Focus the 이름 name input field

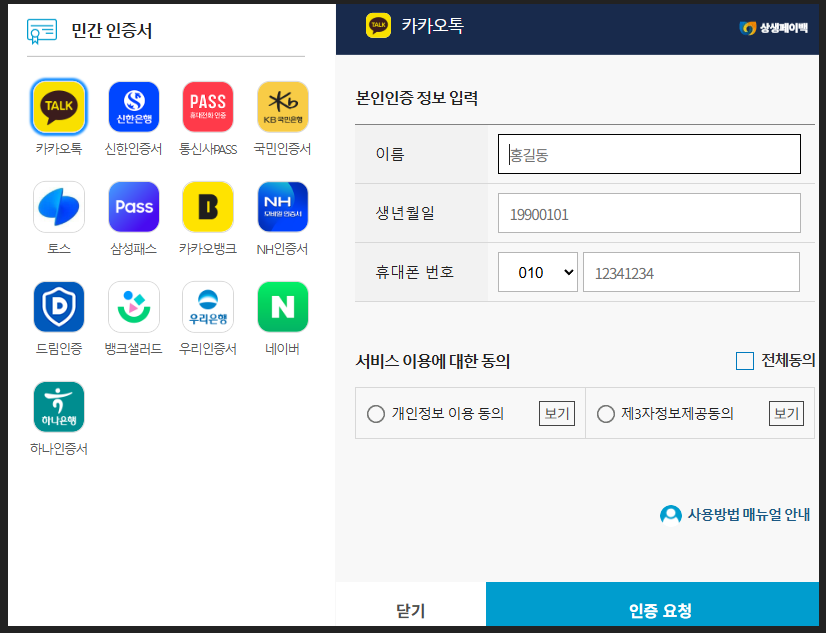(x=649, y=154)
